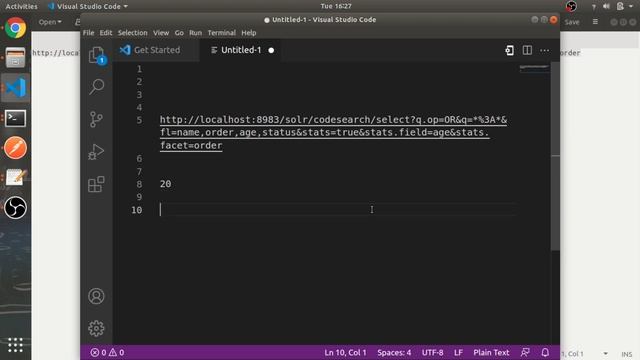Show the applications grid
The height and width of the screenshot is (360, 640).
pyautogui.click(x=15, y=345)
